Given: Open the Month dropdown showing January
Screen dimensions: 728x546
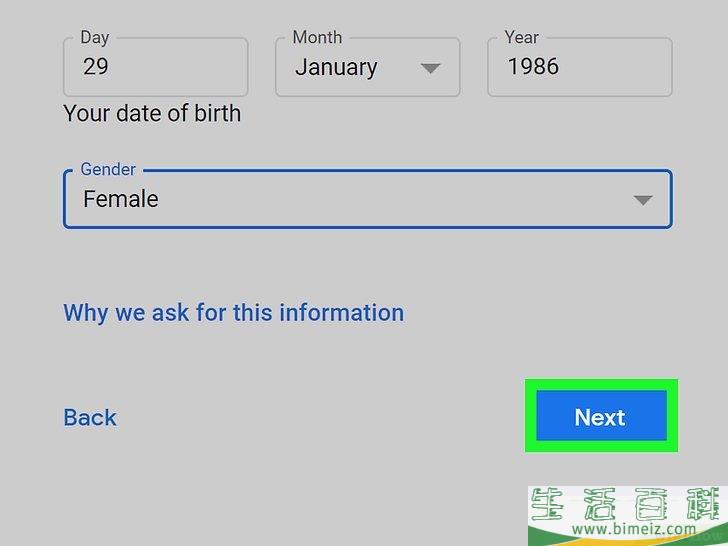Looking at the screenshot, I should 368,67.
